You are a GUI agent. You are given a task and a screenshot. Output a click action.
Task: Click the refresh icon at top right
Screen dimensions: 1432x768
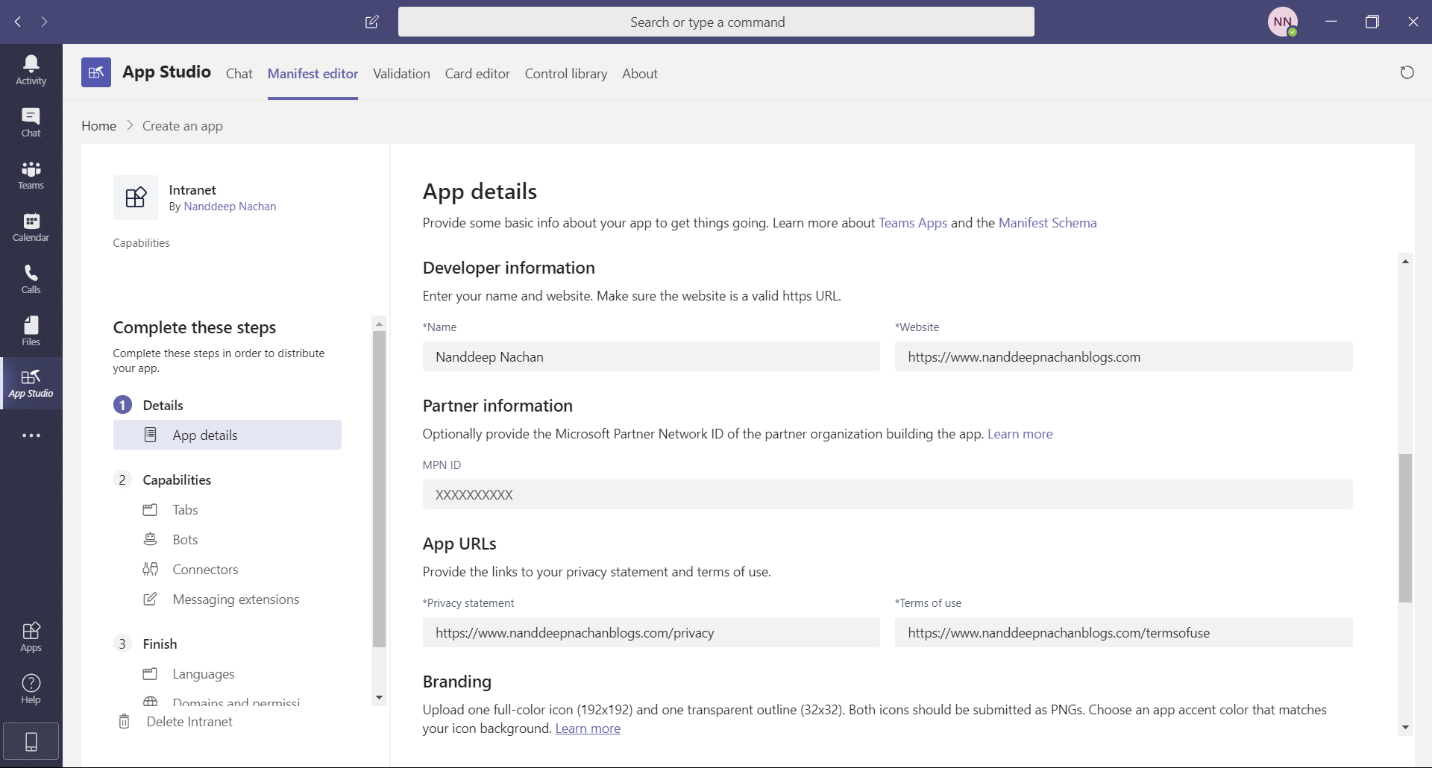tap(1407, 73)
